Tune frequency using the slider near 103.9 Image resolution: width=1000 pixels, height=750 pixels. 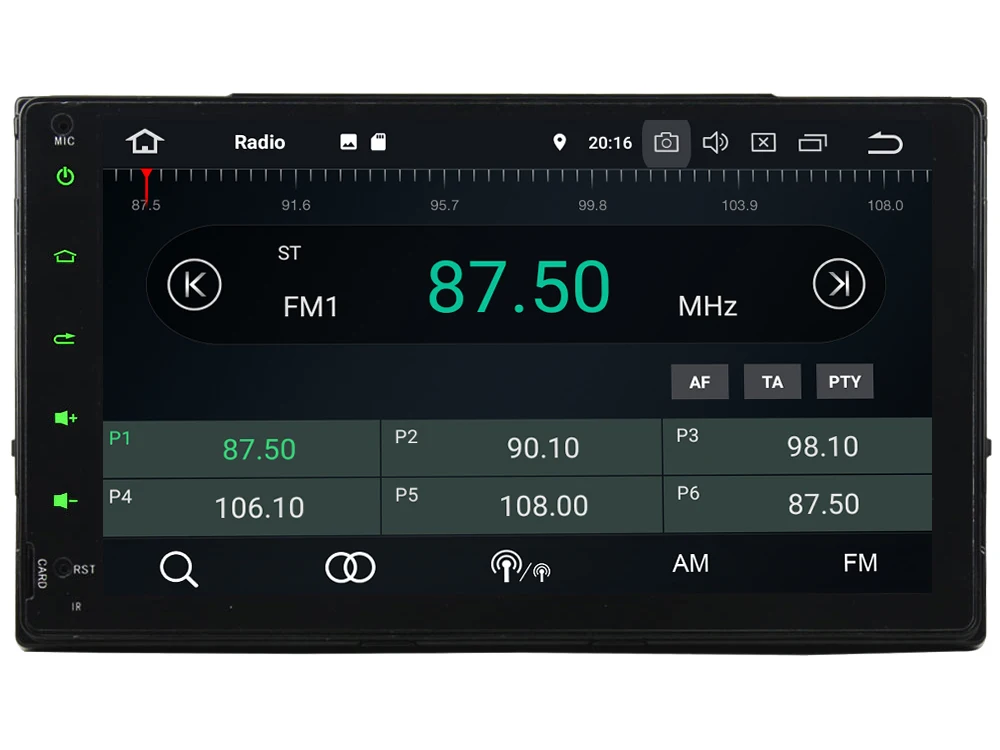(739, 185)
